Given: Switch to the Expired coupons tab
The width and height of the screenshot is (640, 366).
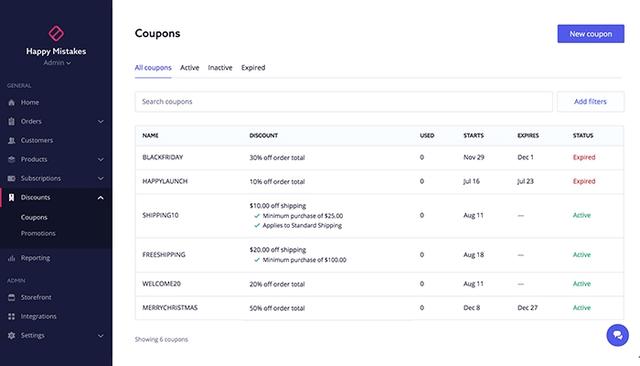Looking at the screenshot, I should tap(253, 68).
